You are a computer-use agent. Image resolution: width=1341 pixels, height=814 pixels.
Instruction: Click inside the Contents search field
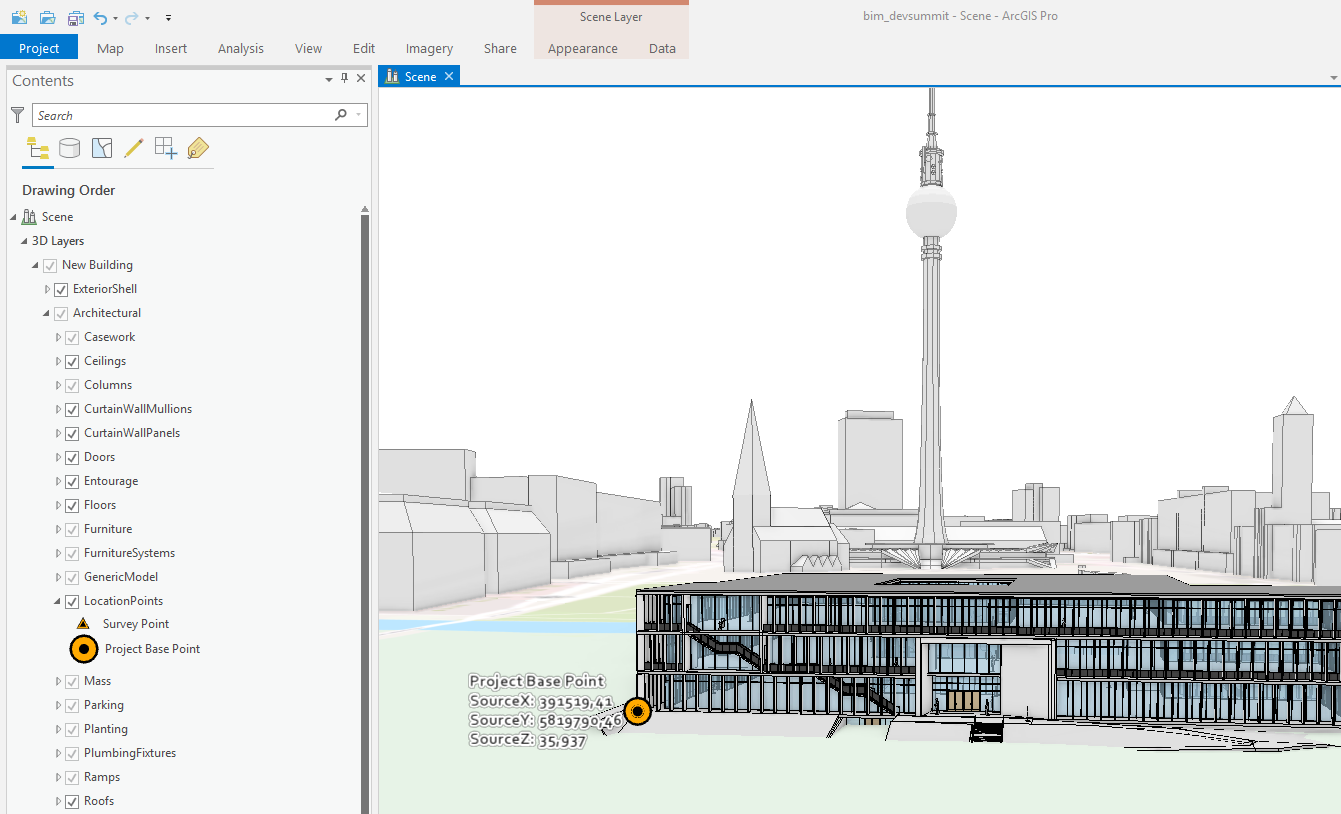[180, 114]
